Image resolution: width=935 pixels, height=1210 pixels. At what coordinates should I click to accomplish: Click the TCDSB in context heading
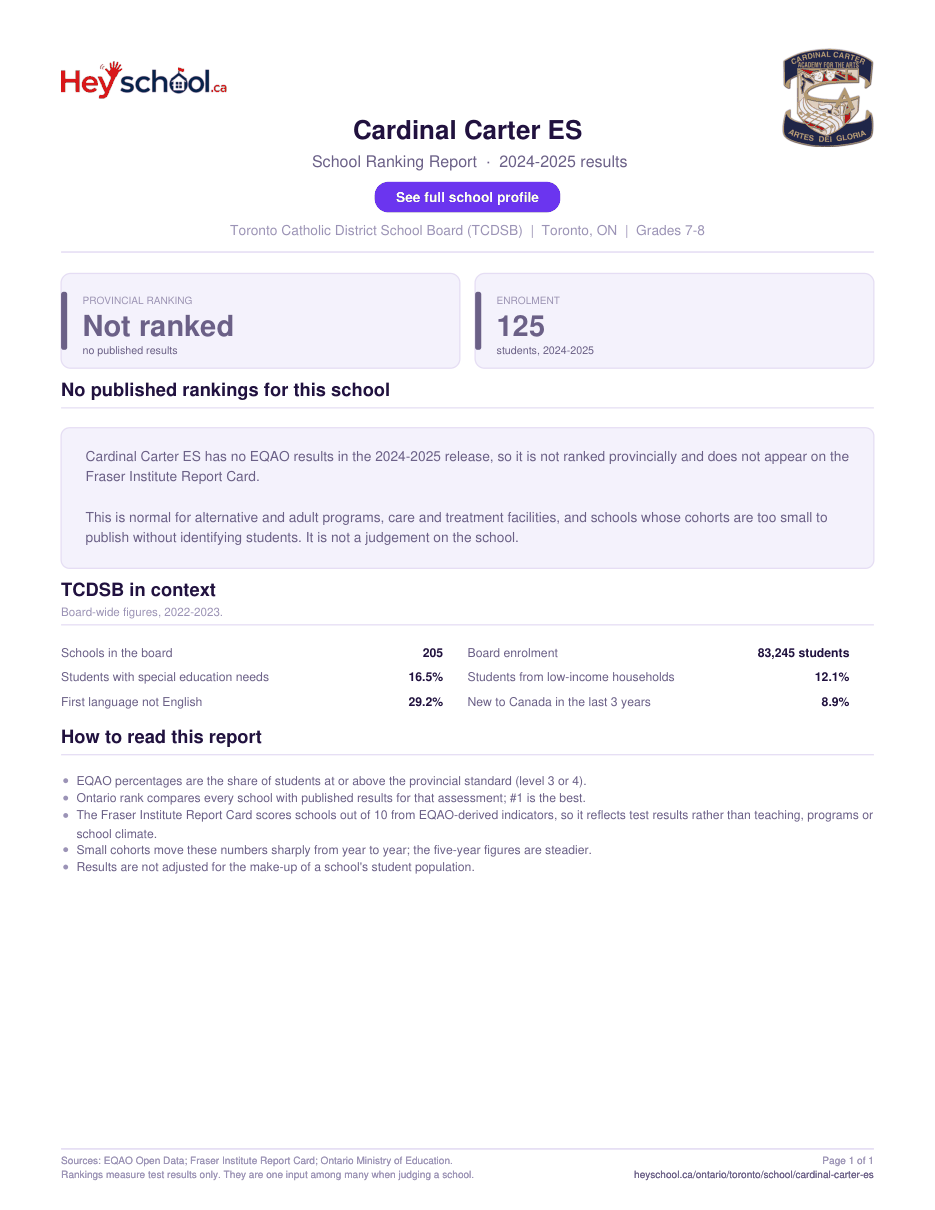coord(138,590)
